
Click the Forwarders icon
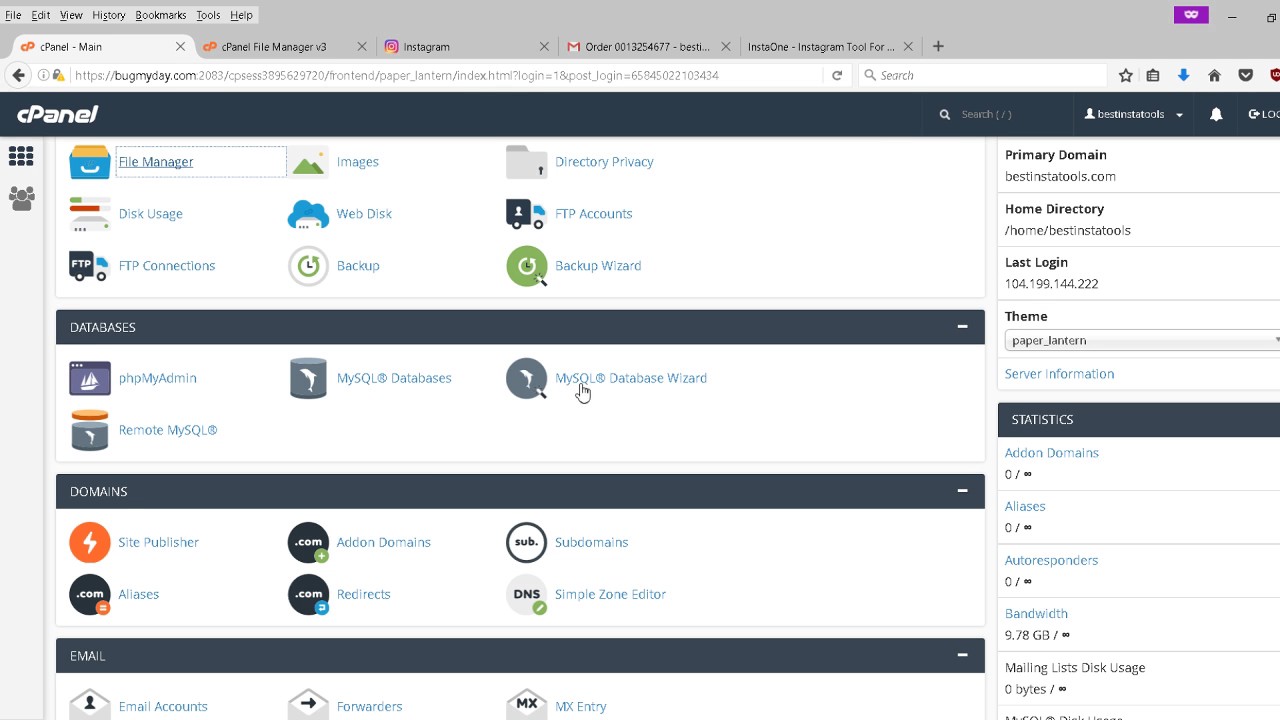[x=308, y=704]
